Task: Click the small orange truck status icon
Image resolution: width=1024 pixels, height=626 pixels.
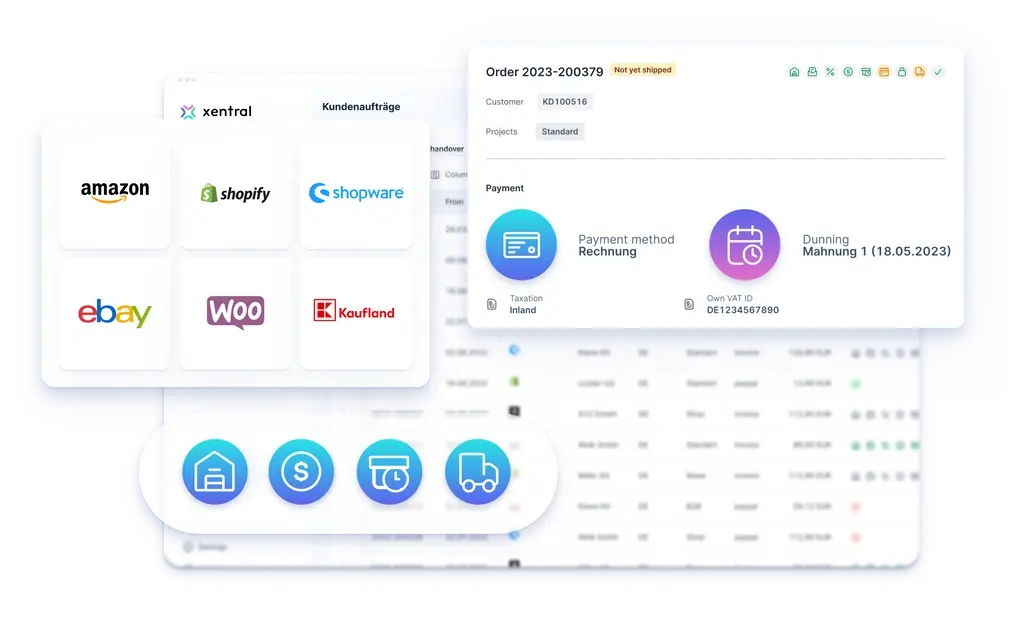Action: [x=920, y=72]
